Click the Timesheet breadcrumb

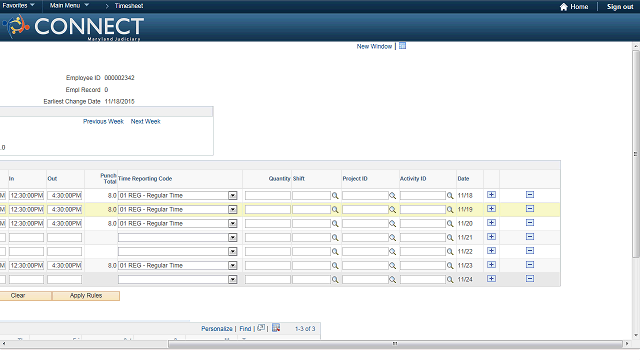click(129, 6)
